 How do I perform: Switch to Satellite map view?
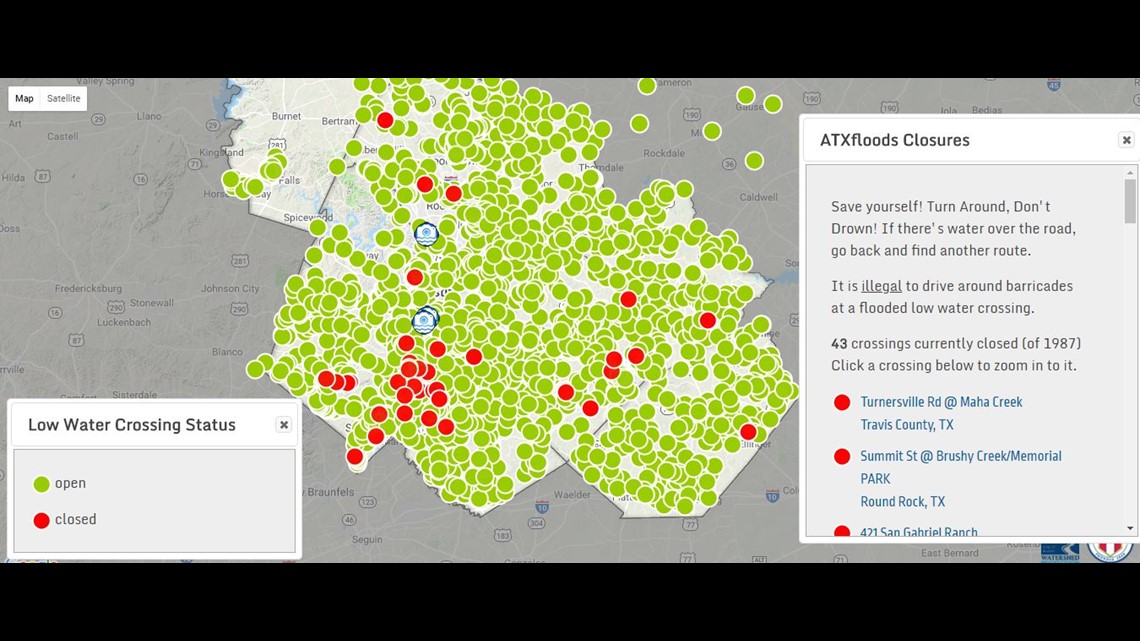point(64,99)
